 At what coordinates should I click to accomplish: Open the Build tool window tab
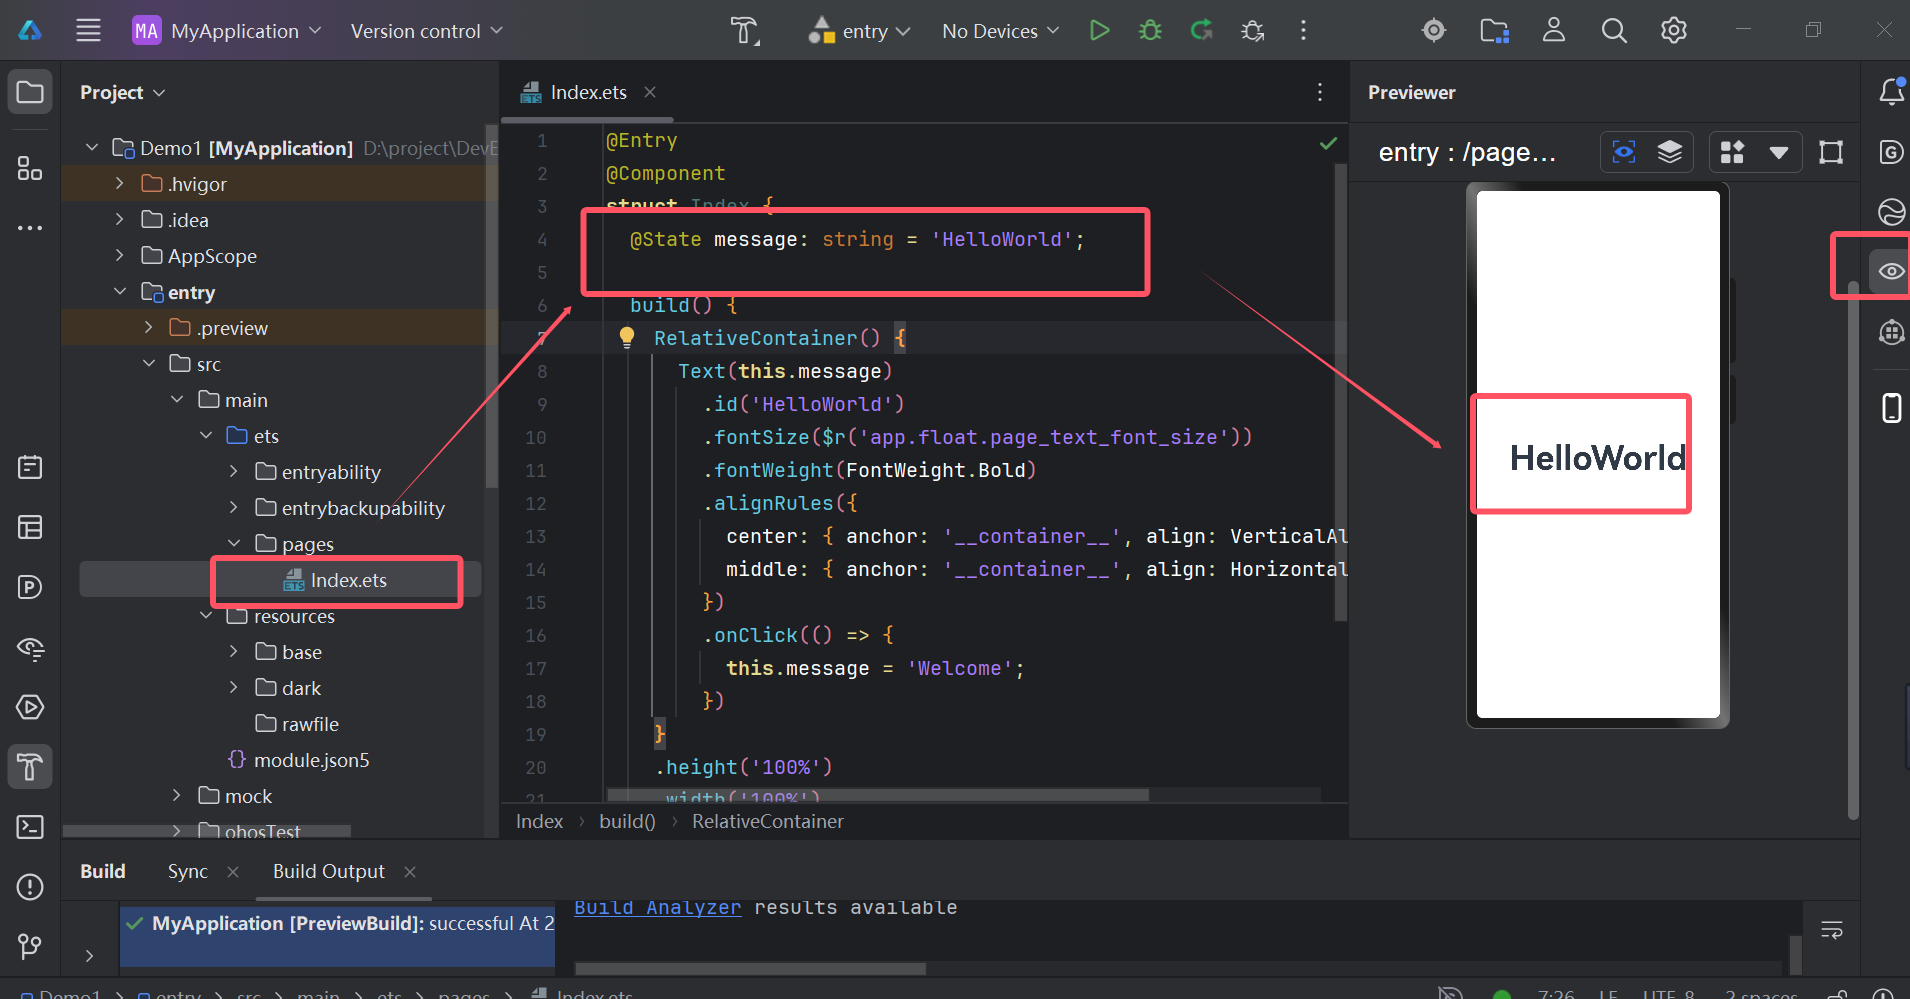103,871
